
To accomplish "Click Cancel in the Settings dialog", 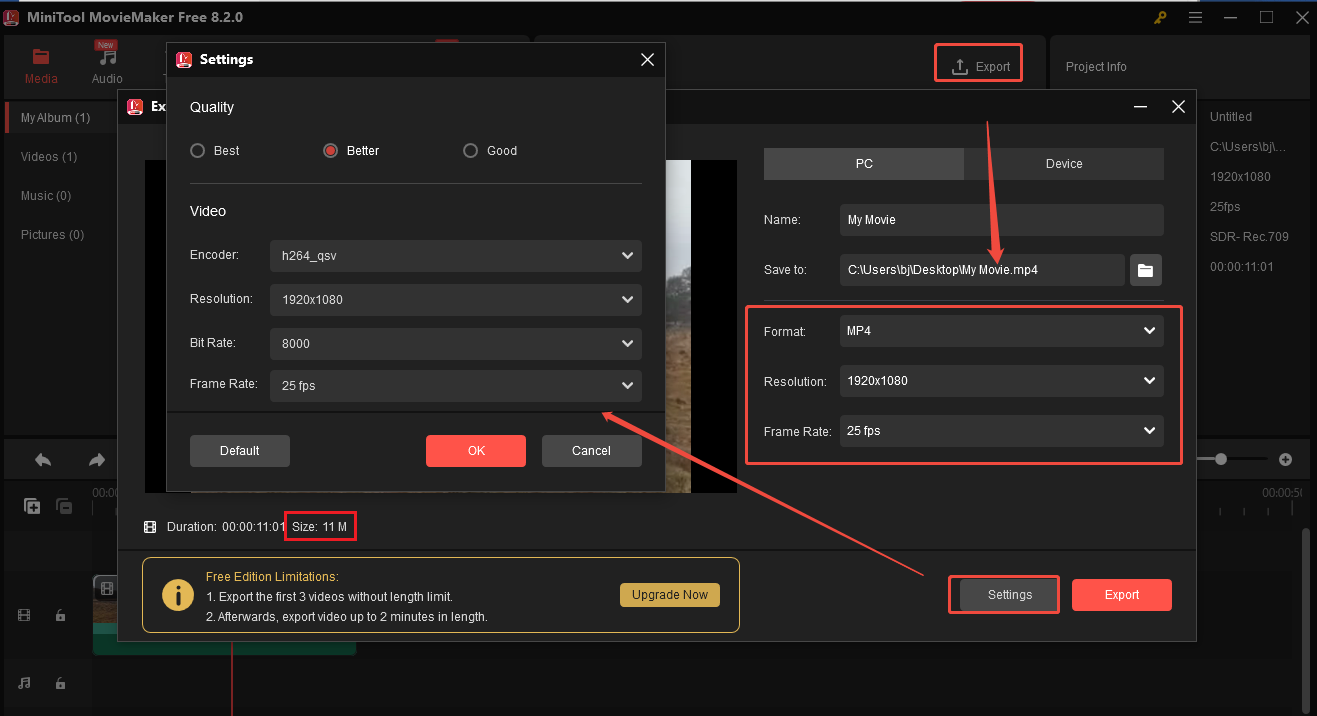I will (592, 451).
